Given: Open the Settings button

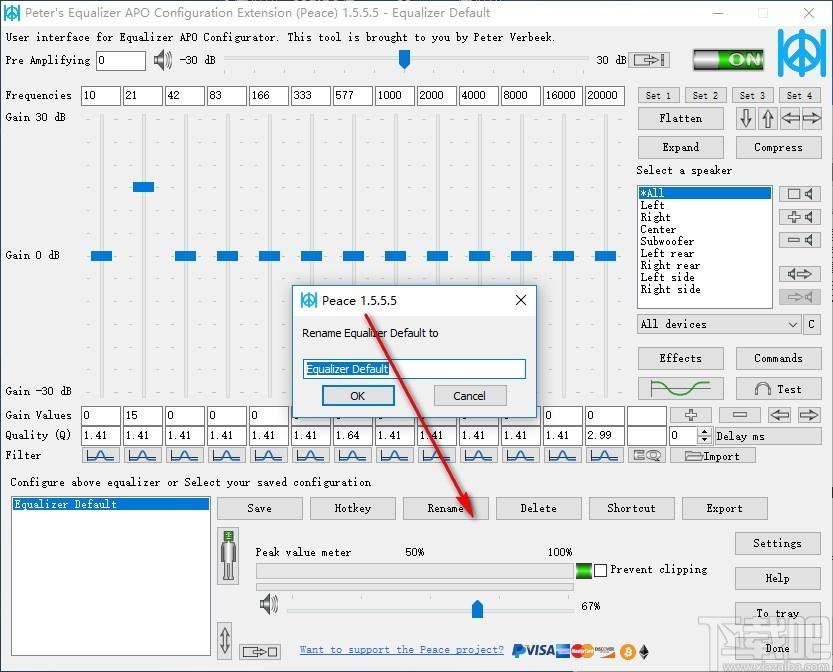Looking at the screenshot, I should 778,543.
